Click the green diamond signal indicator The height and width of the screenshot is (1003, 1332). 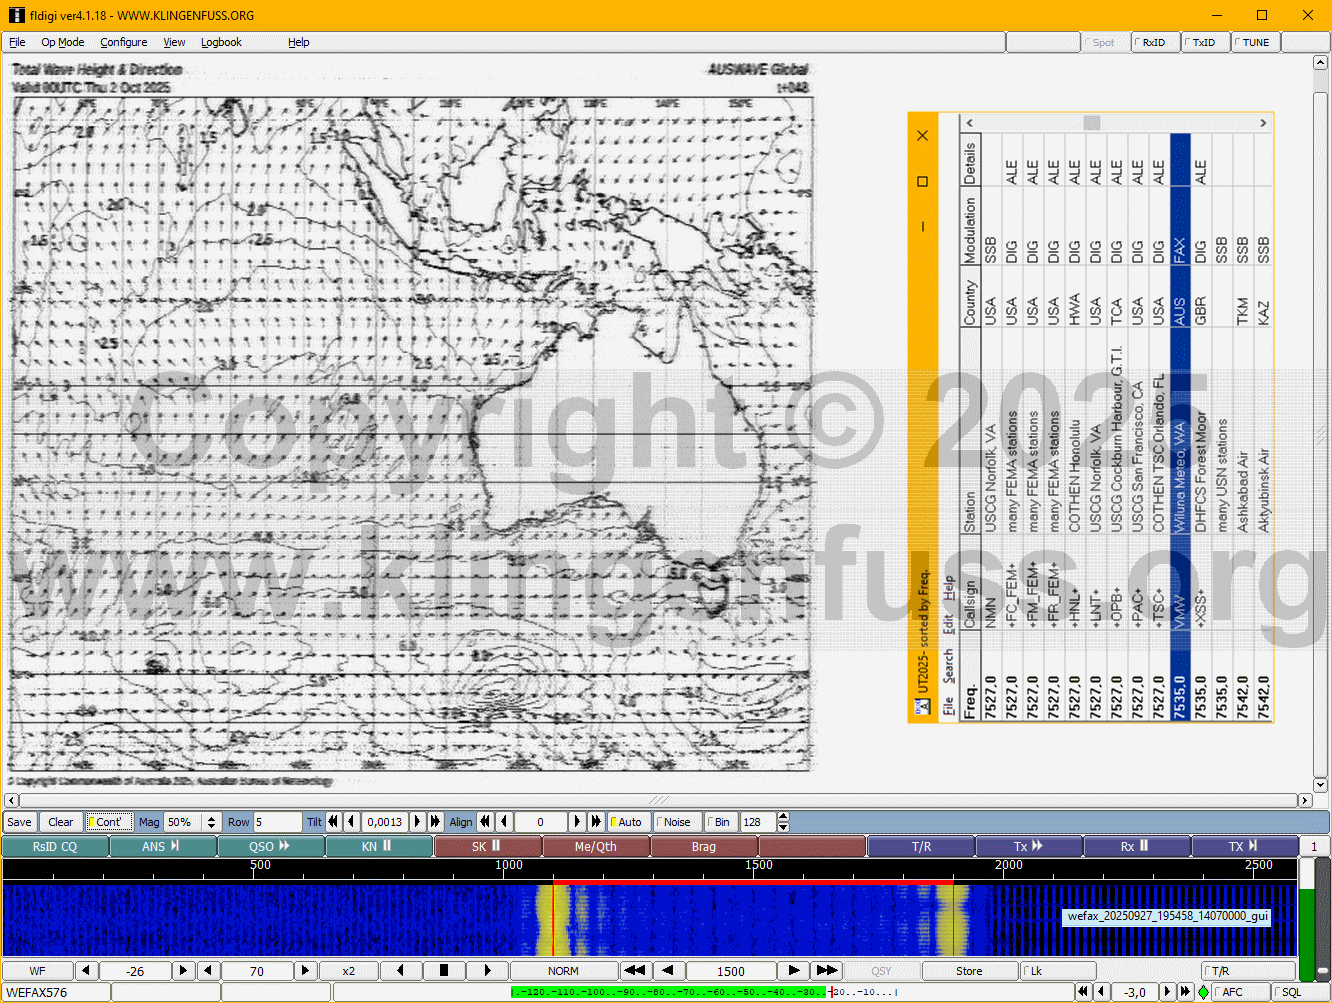(x=1203, y=992)
